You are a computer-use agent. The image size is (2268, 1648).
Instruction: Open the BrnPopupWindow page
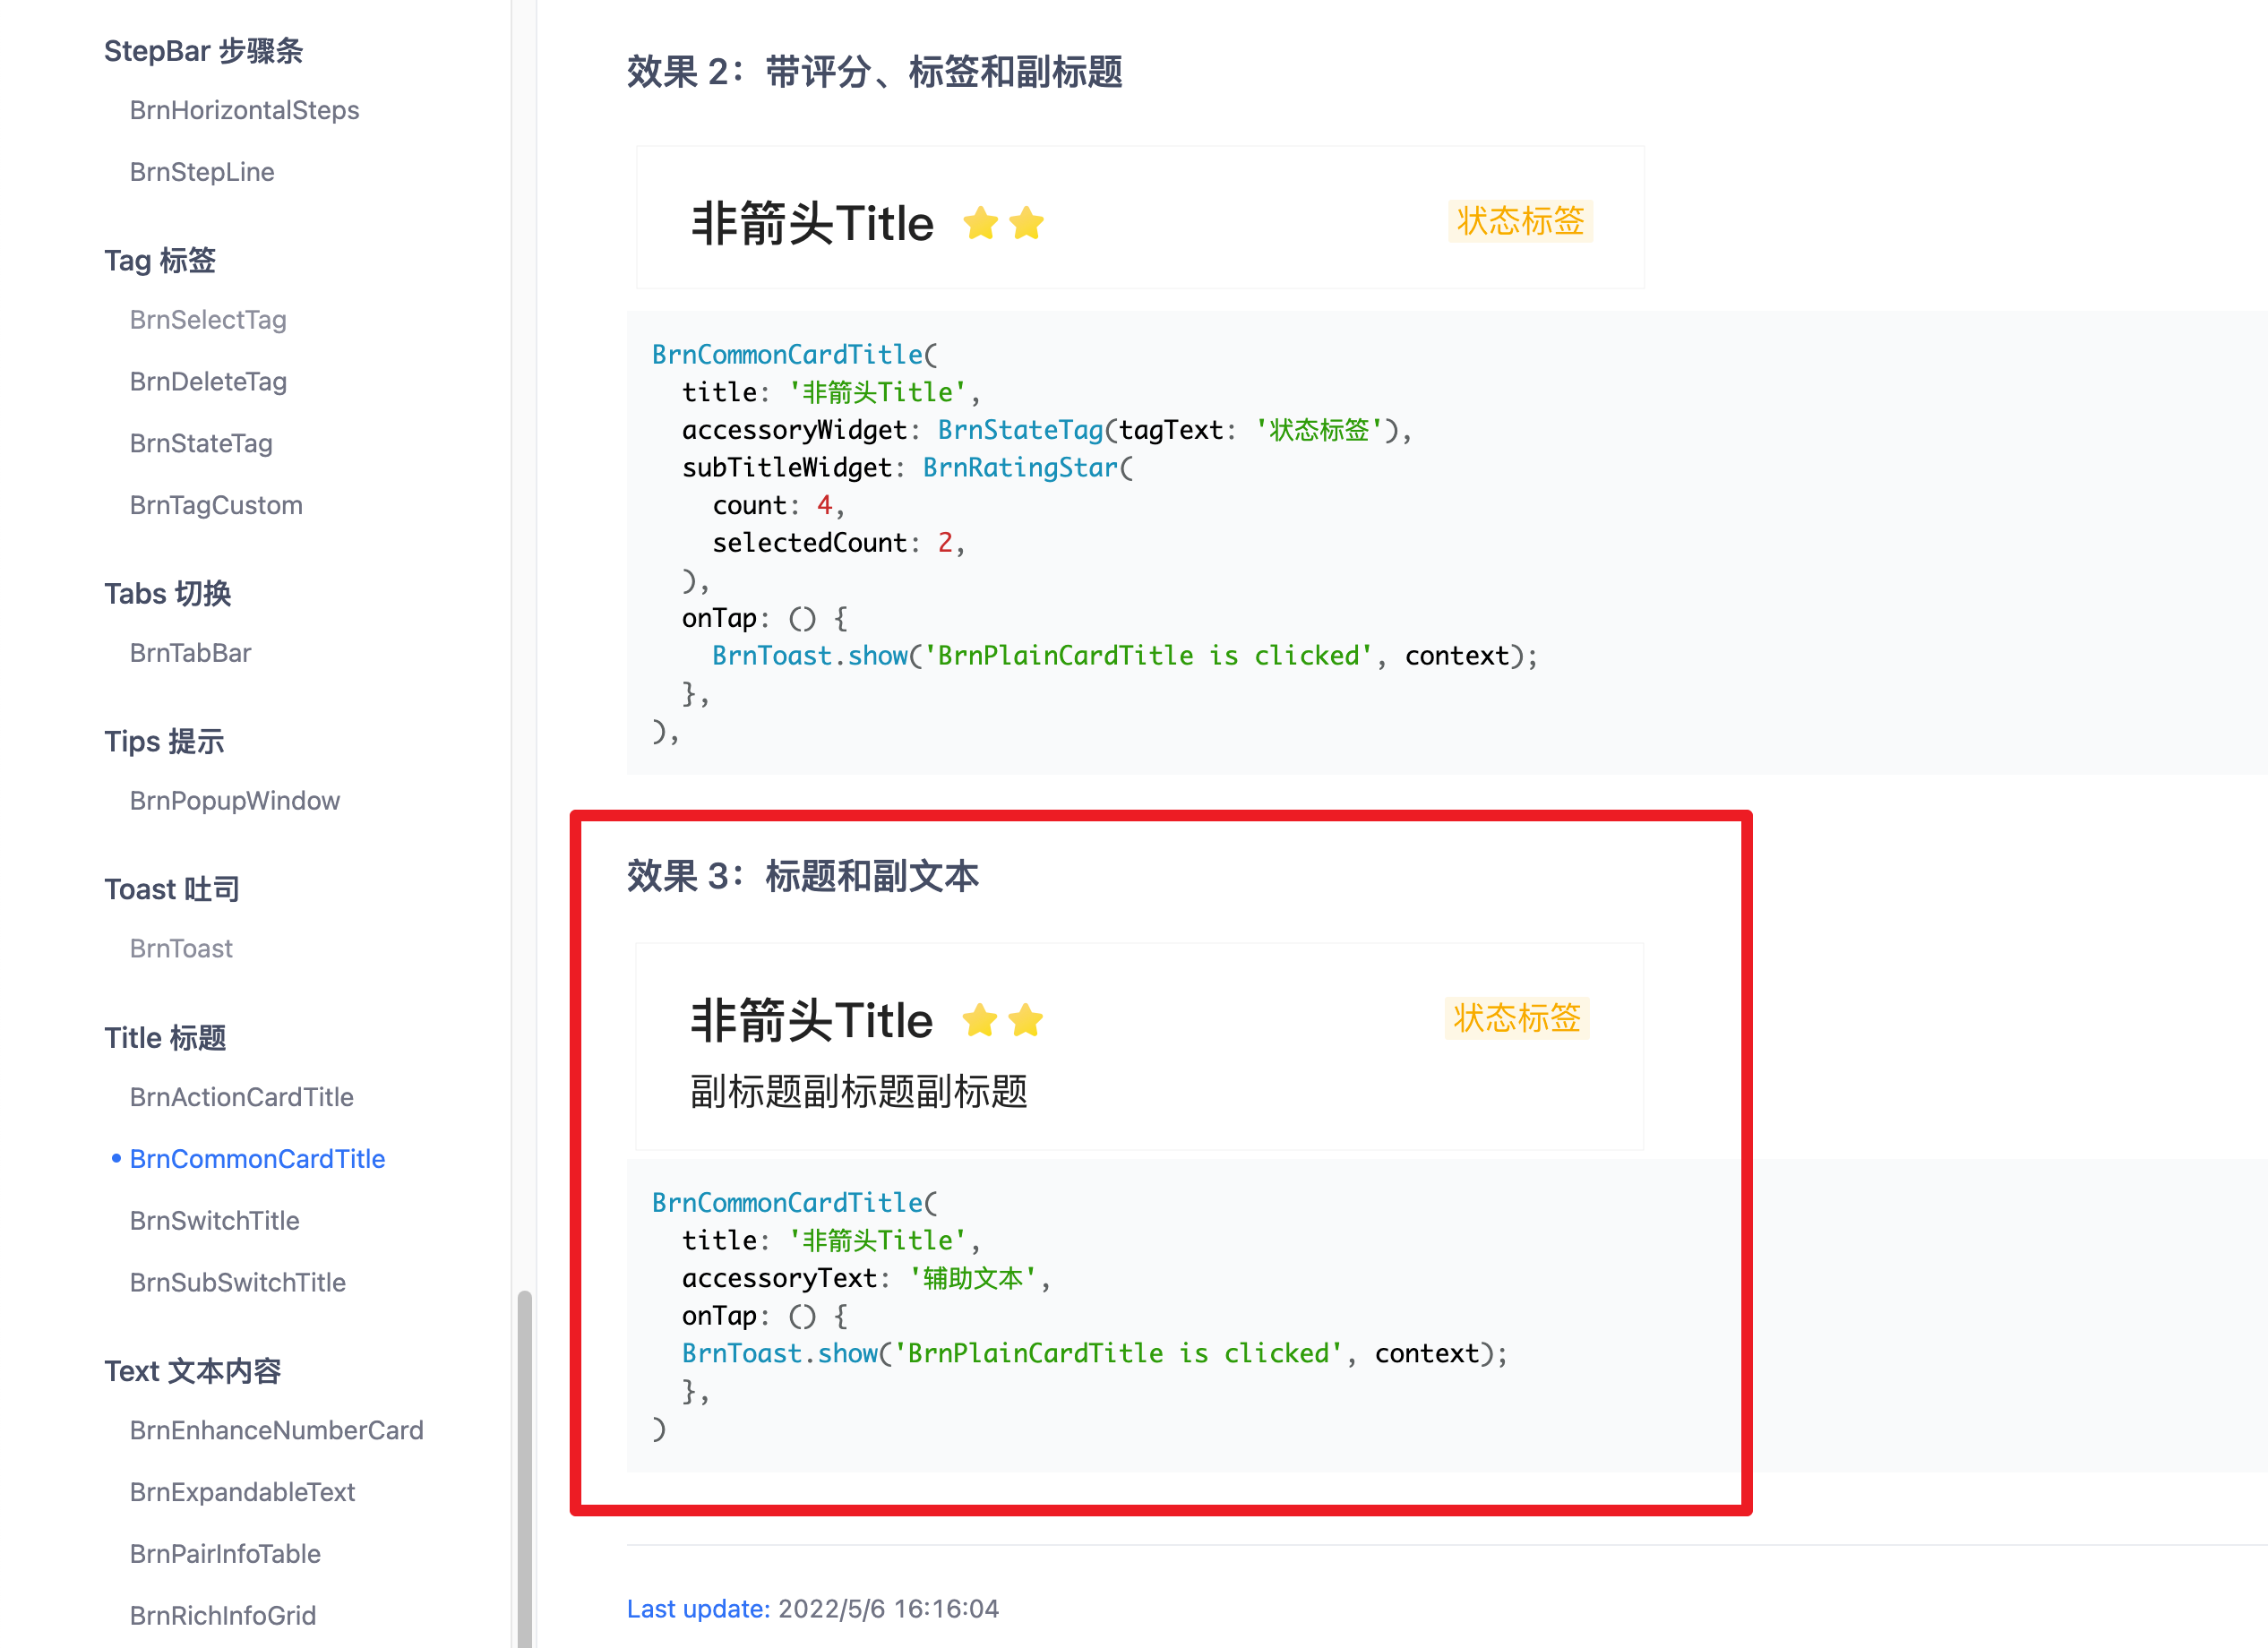click(235, 801)
